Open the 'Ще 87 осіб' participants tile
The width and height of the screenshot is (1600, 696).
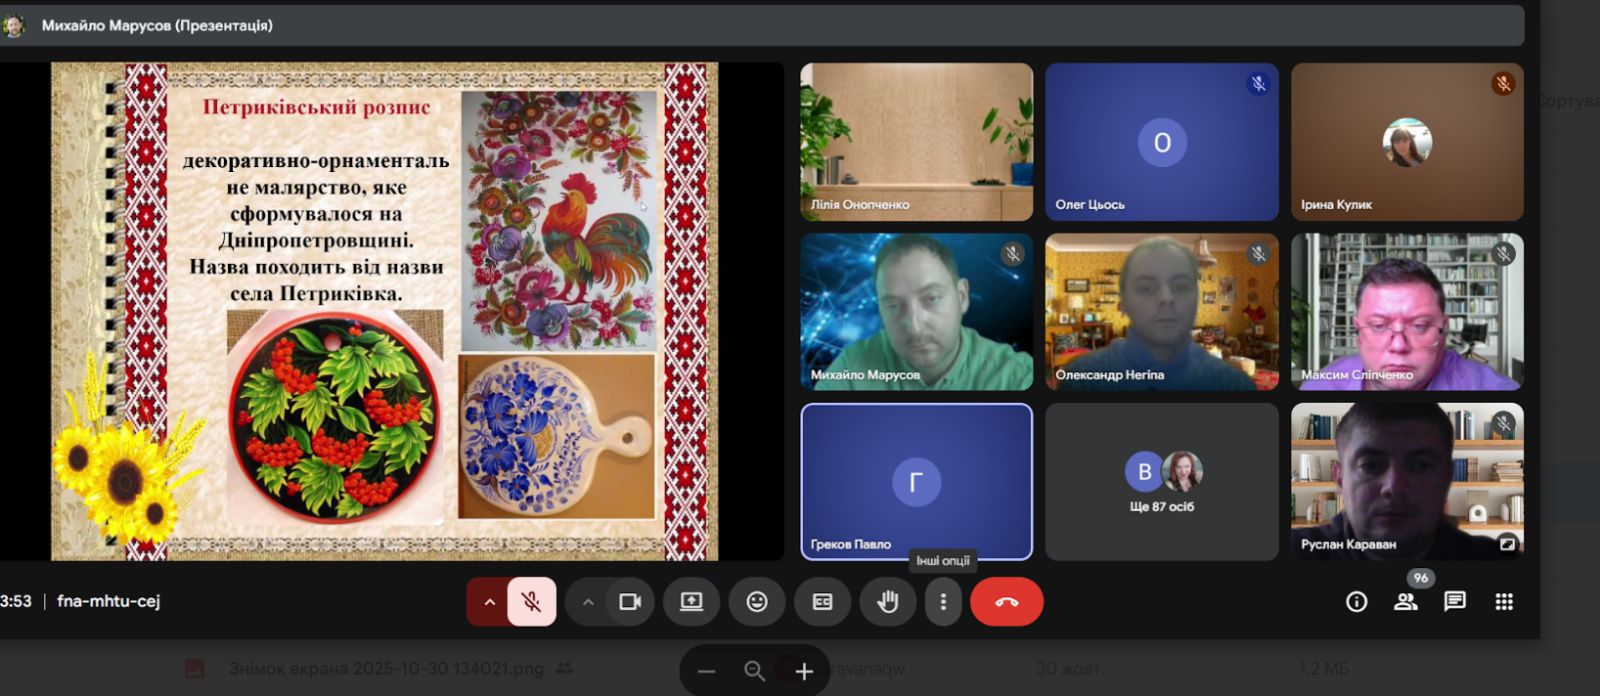point(1161,482)
